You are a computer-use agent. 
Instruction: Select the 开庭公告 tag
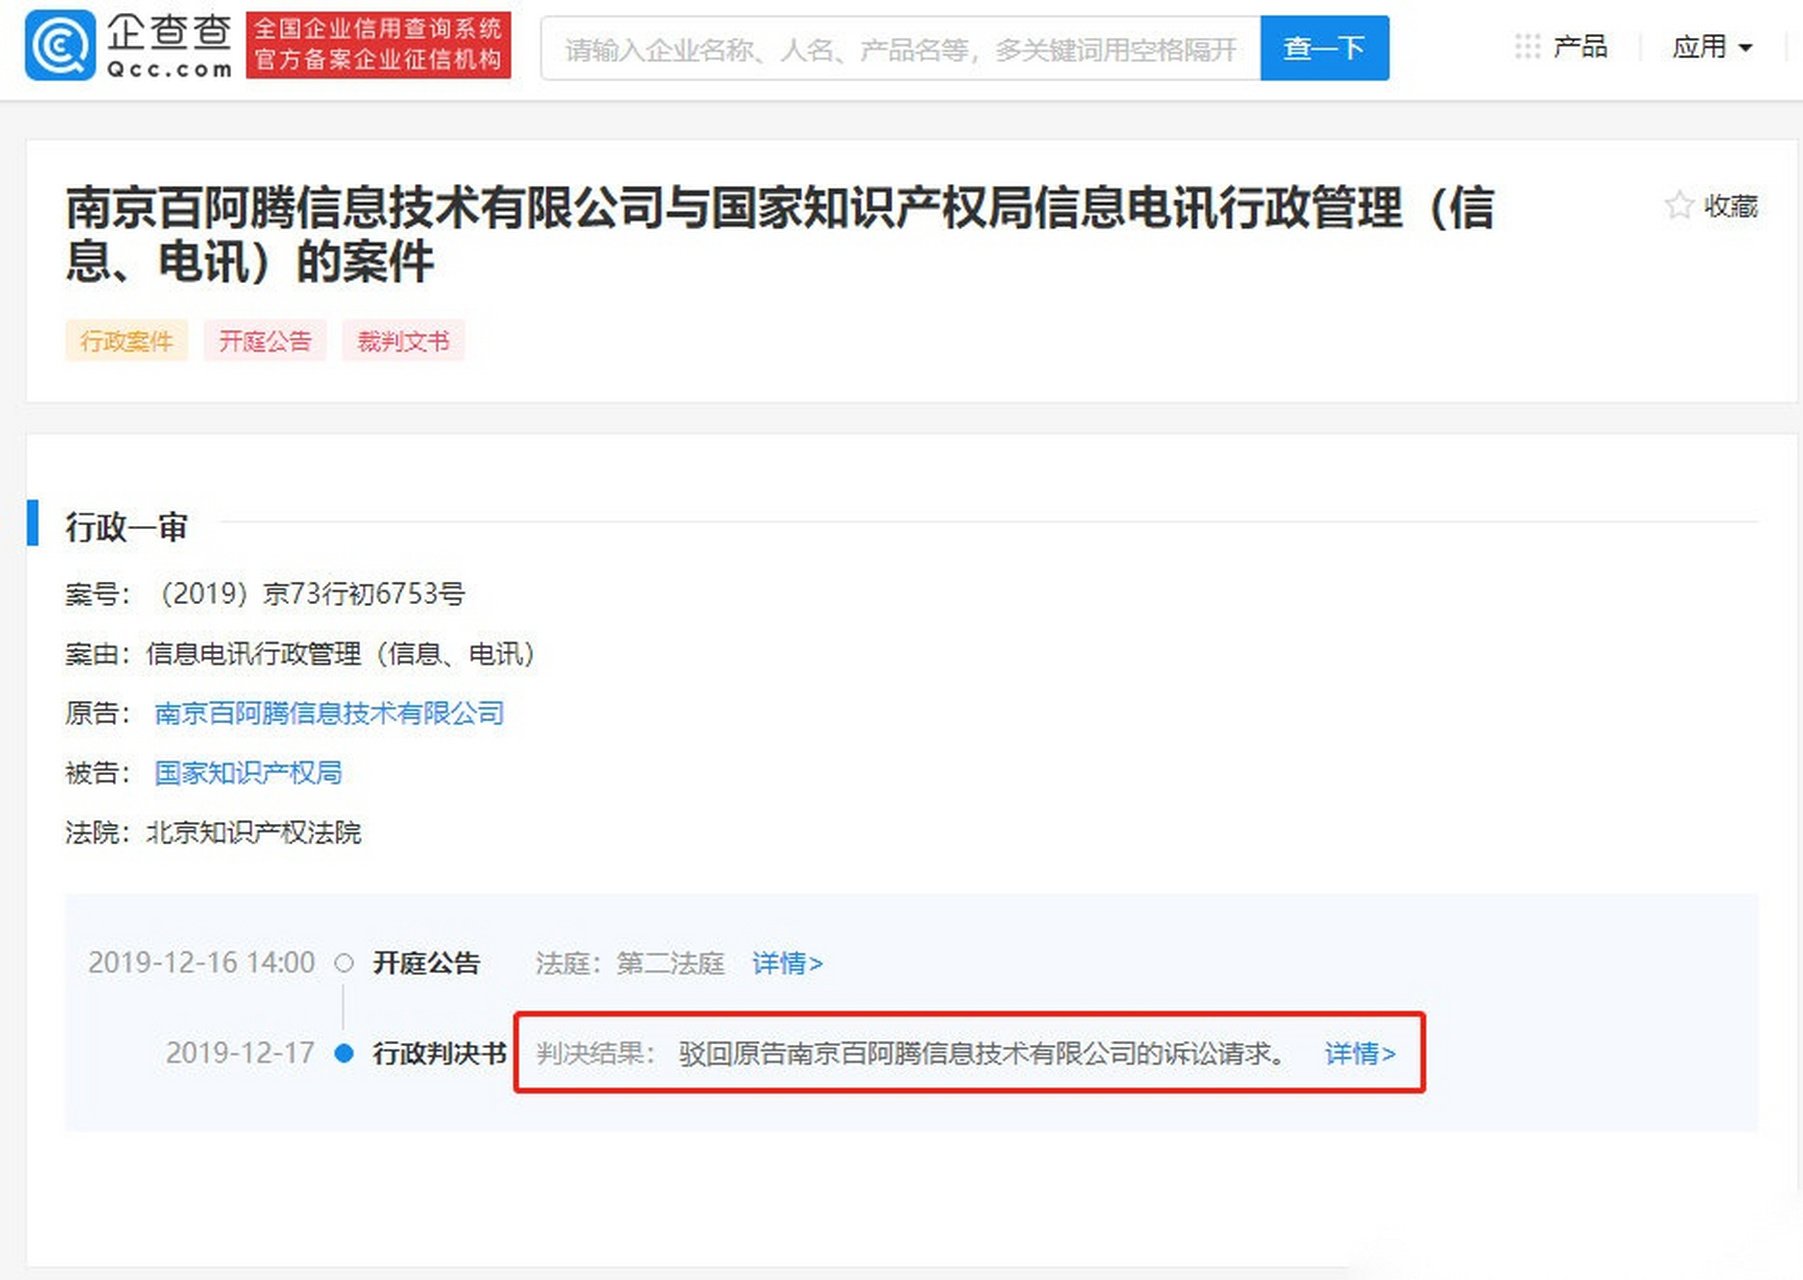pos(265,341)
